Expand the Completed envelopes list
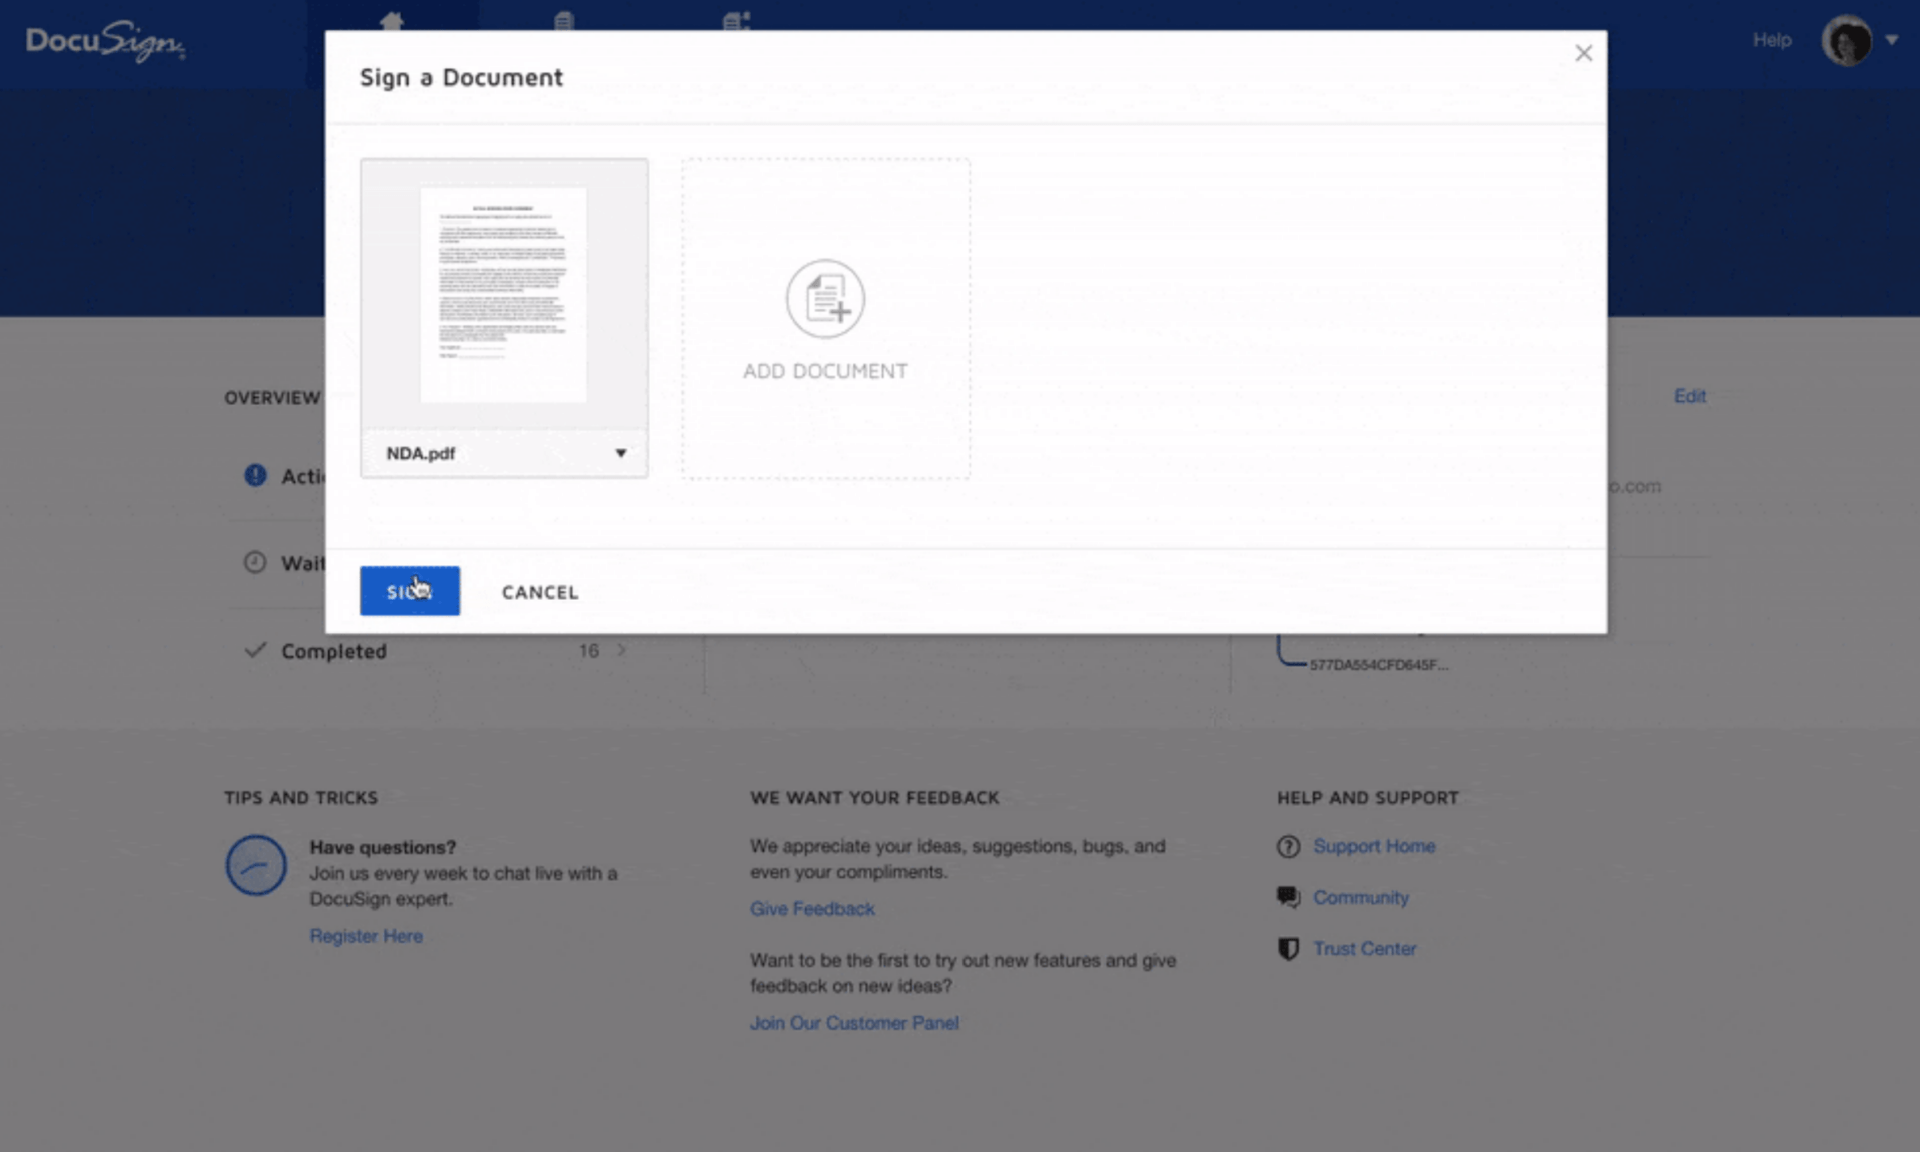The height and width of the screenshot is (1152, 1920). [621, 650]
